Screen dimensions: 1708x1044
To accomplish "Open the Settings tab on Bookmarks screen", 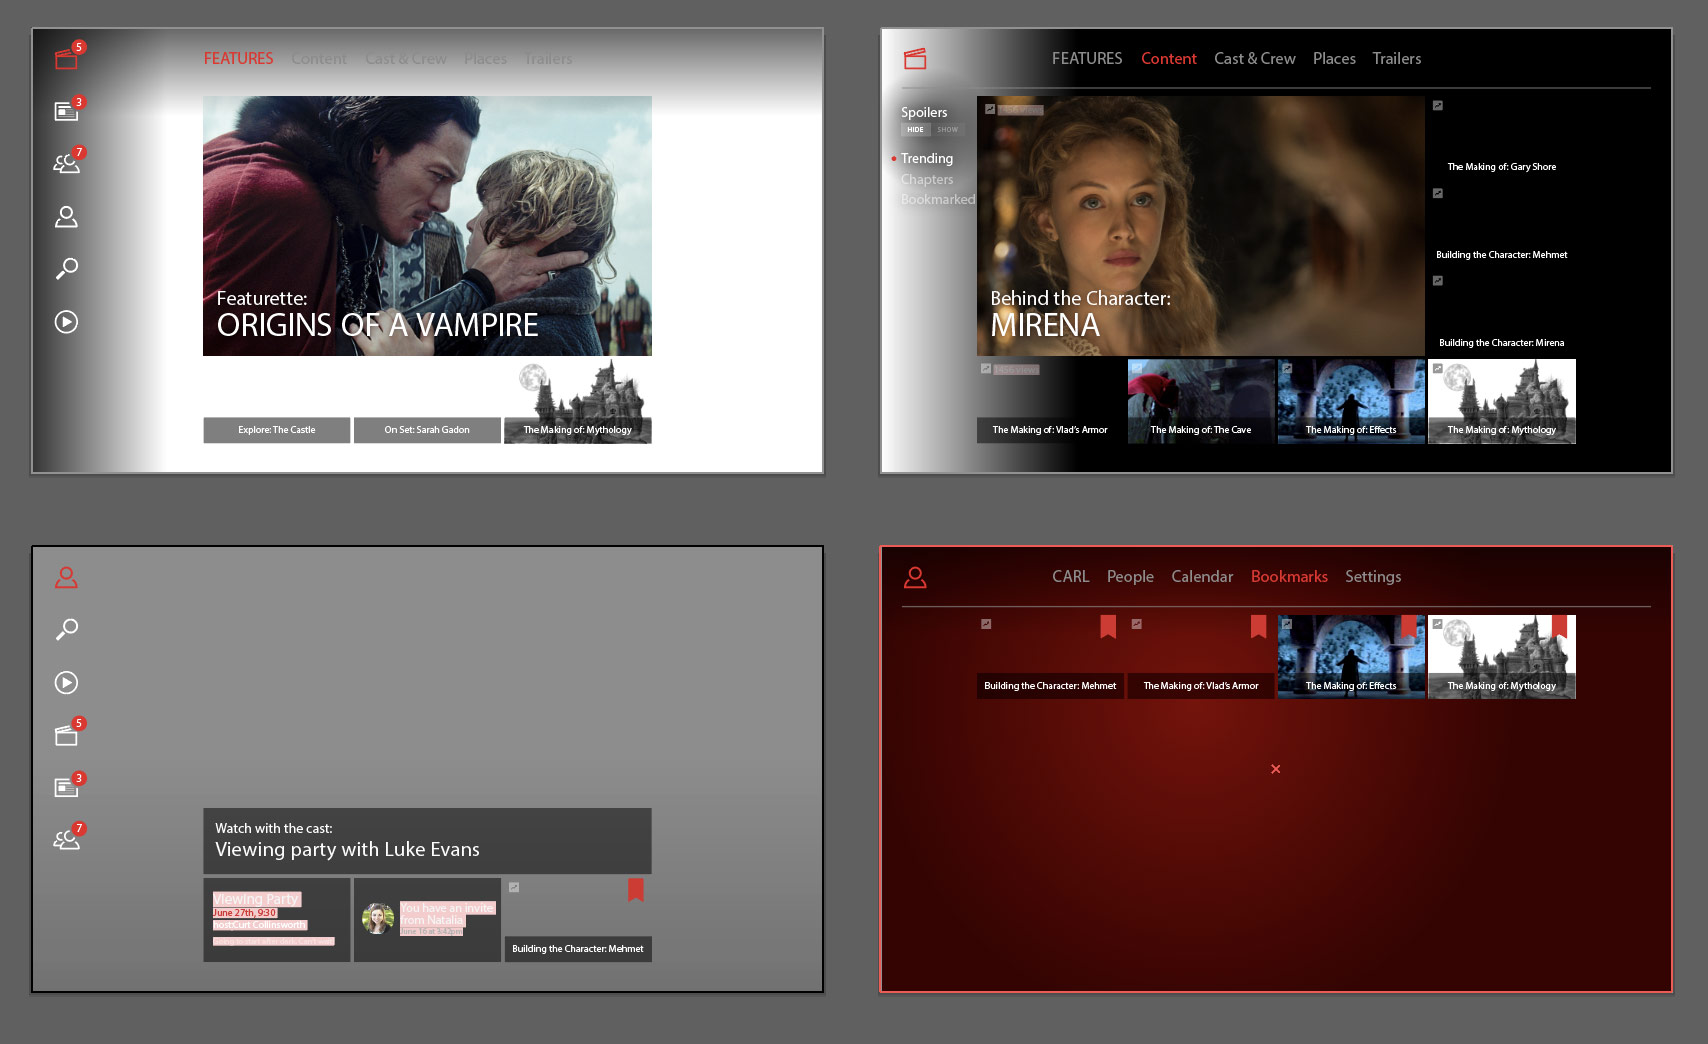I will click(x=1373, y=577).
